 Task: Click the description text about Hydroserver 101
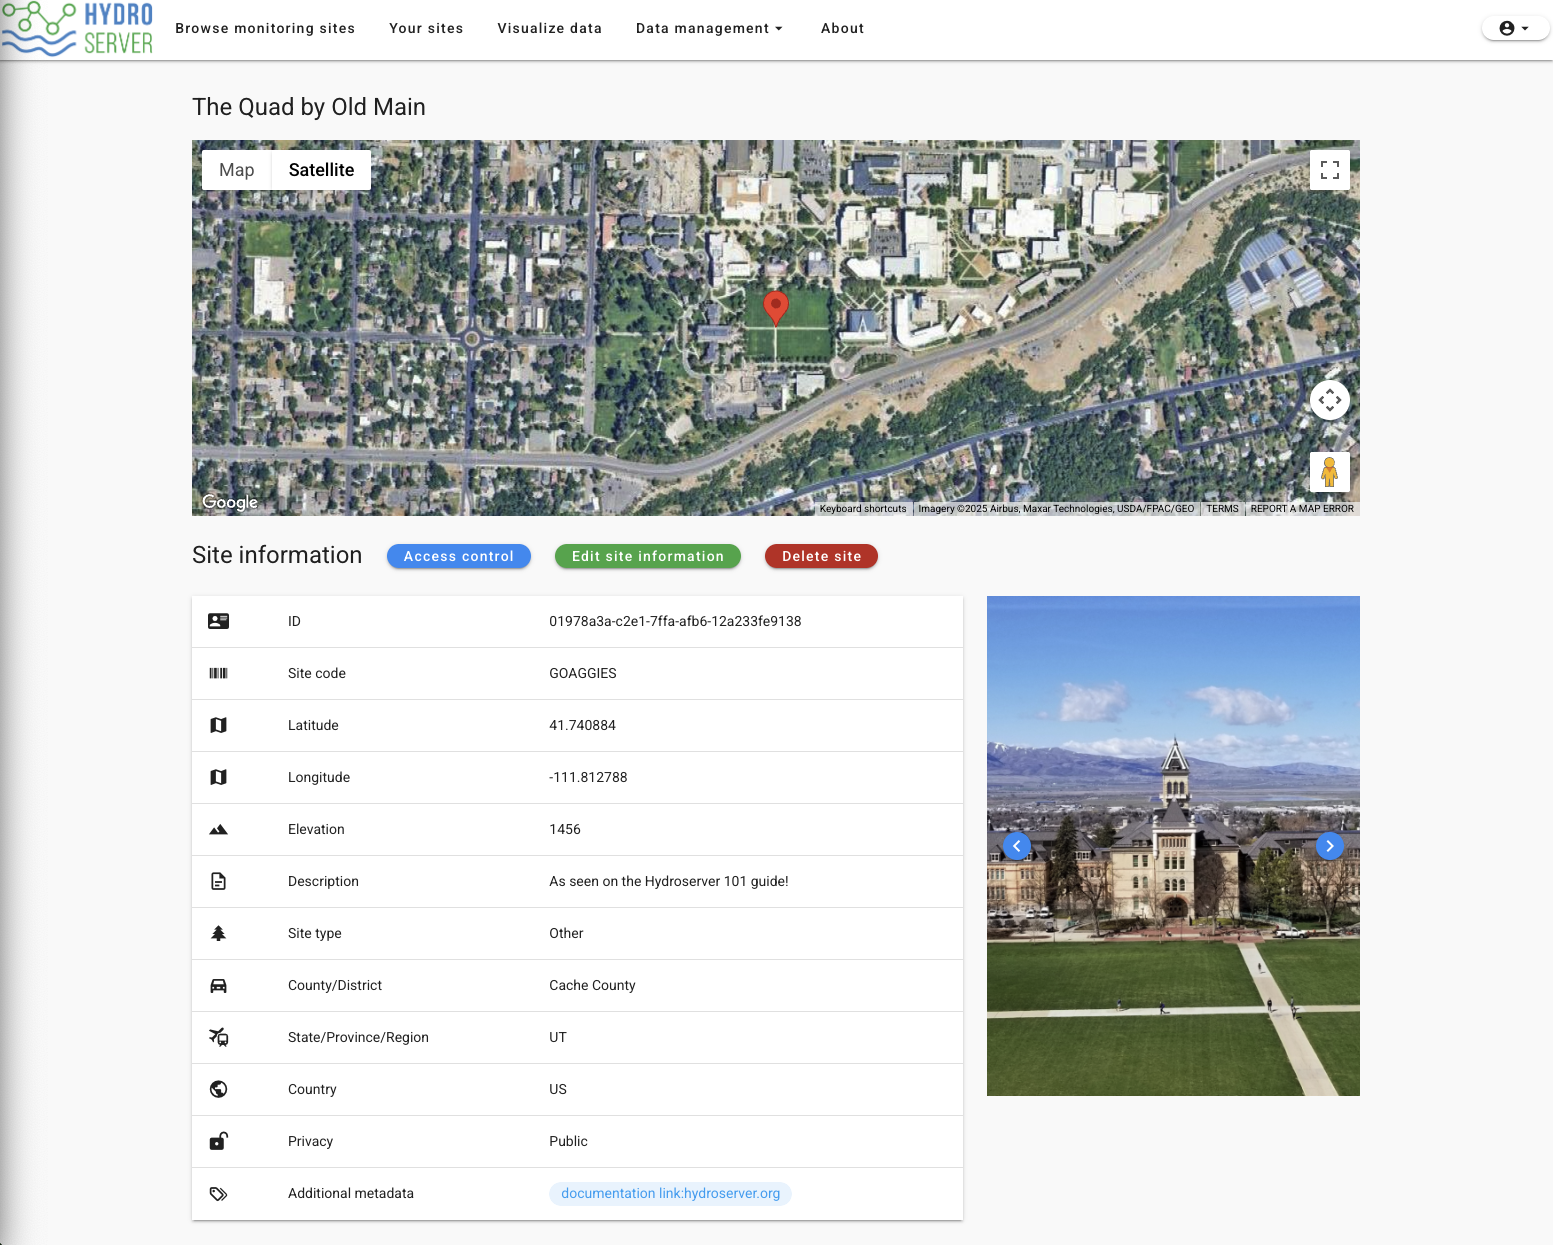(x=669, y=881)
